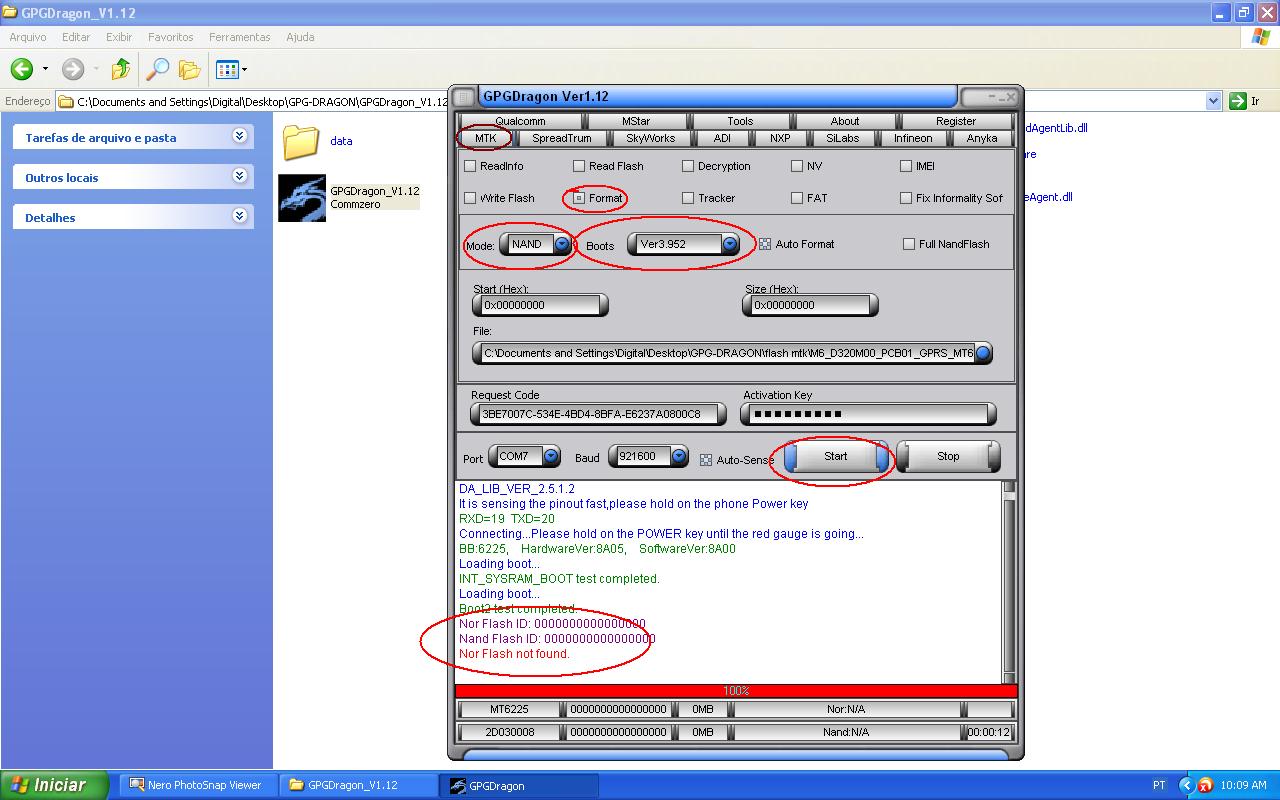Enable the NV checkbox
This screenshot has height=800, width=1280.
797,166
